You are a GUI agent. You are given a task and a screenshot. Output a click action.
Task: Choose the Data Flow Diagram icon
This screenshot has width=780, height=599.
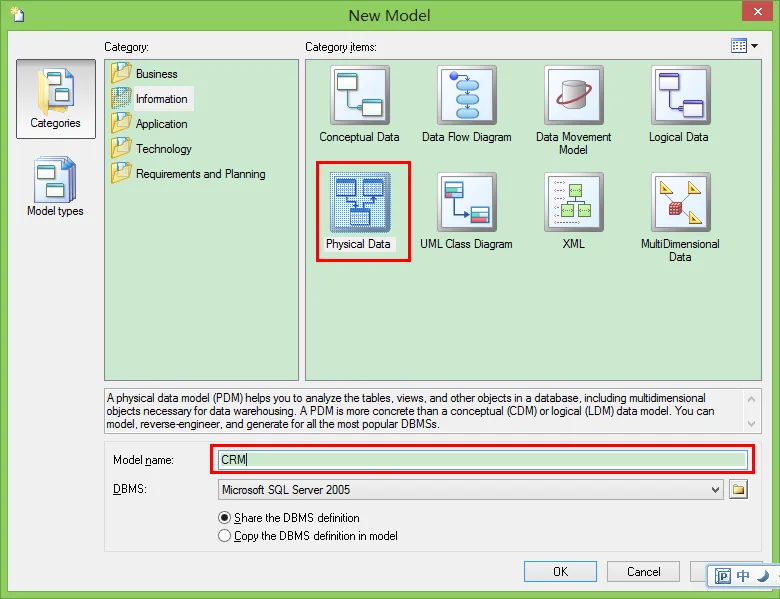pyautogui.click(x=467, y=95)
